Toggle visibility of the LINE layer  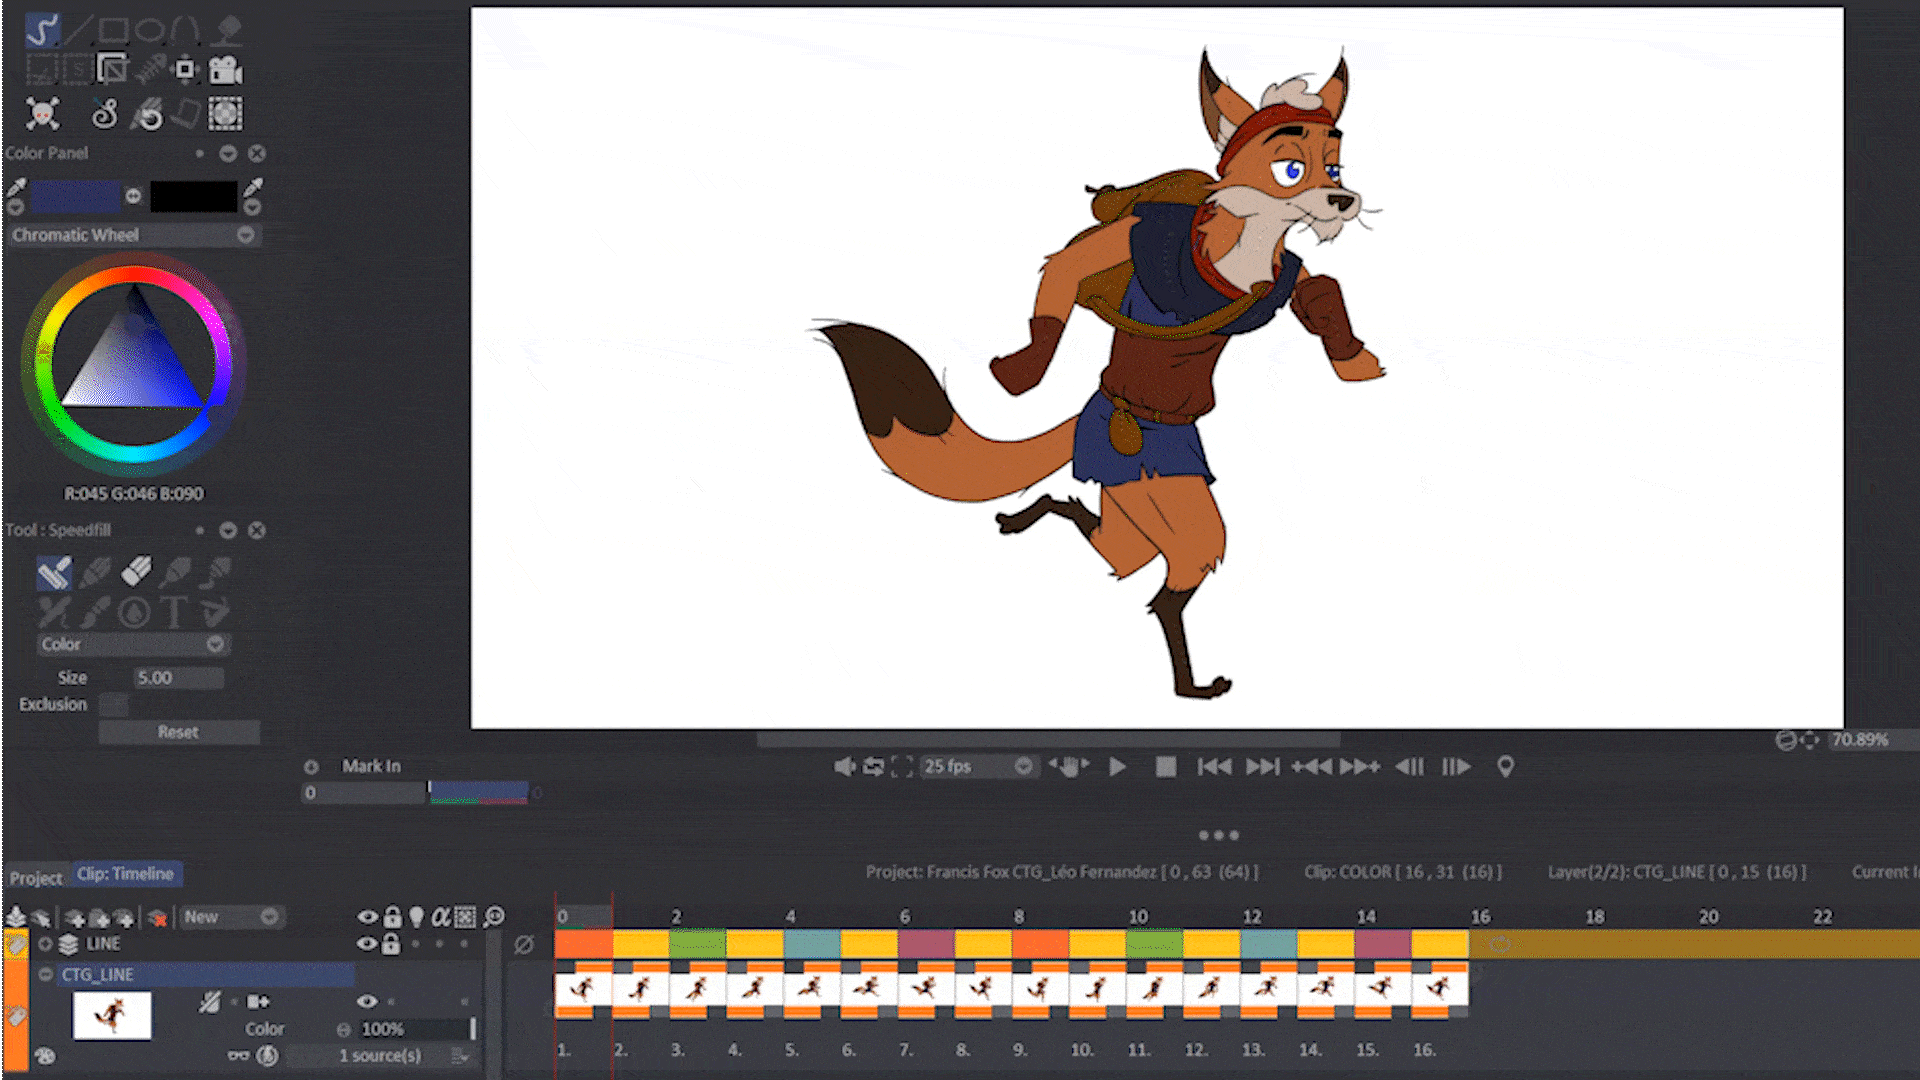click(367, 944)
